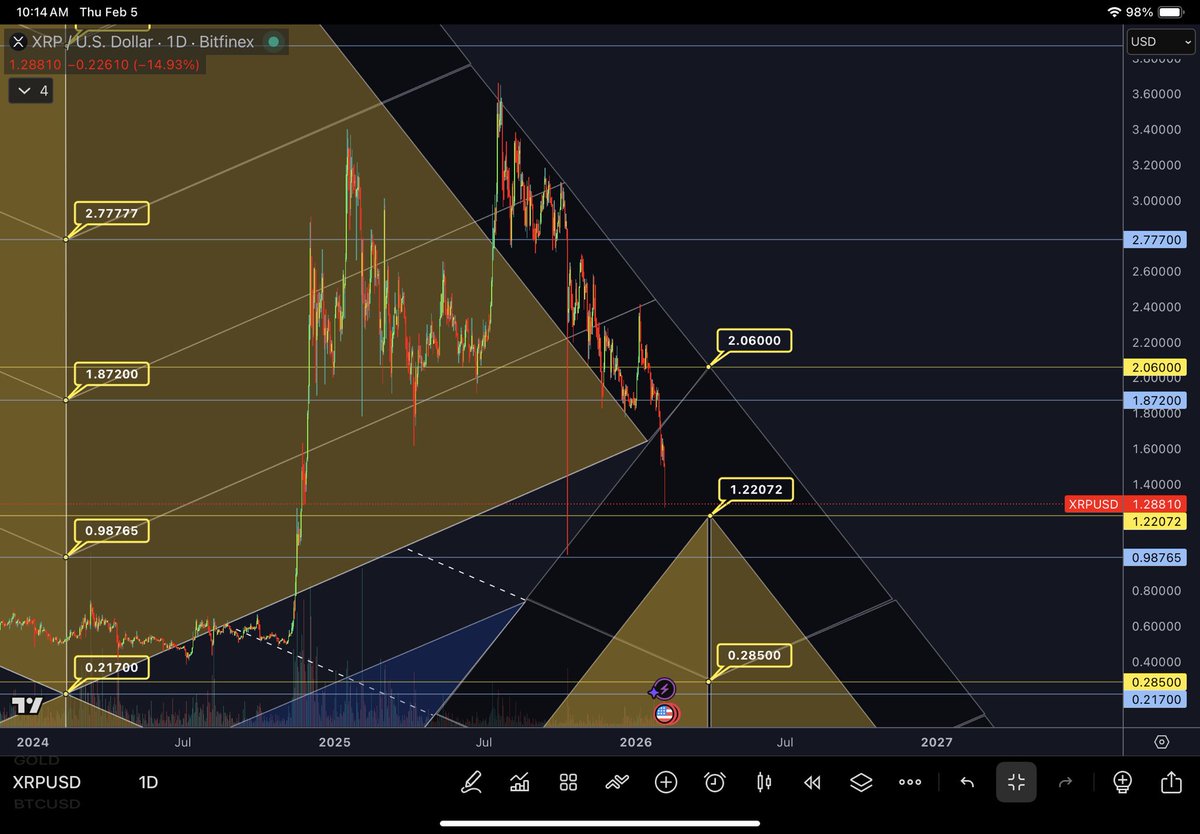Select the 1.87200 yellow chart label
Viewport: 1200px width, 834px height.
[111, 375]
